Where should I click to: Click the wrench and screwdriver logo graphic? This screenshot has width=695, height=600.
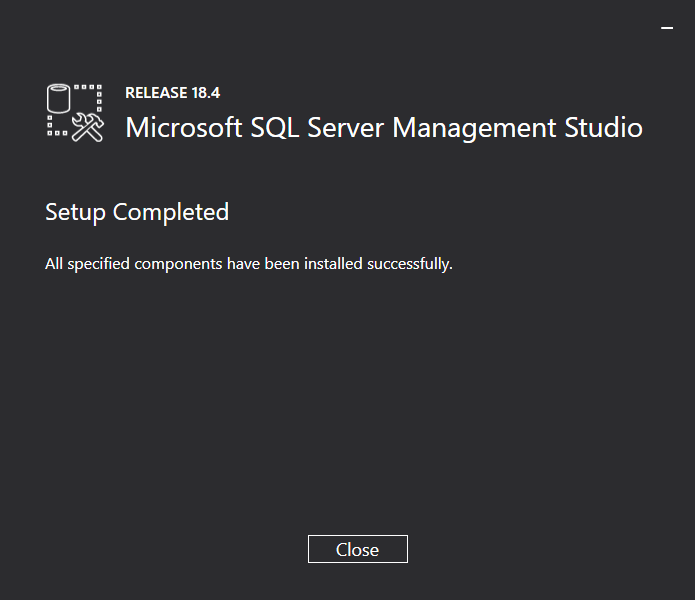88,127
